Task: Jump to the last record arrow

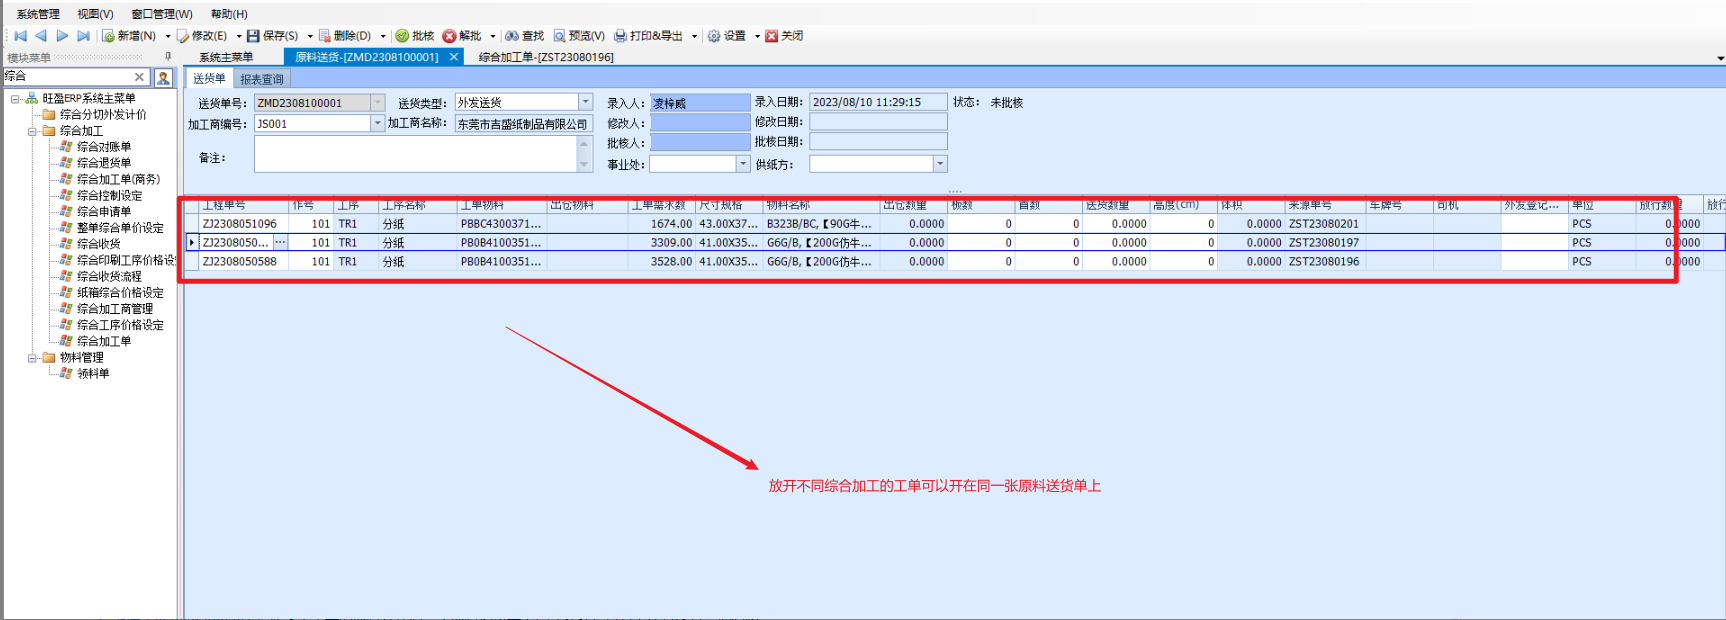Action: (83, 36)
